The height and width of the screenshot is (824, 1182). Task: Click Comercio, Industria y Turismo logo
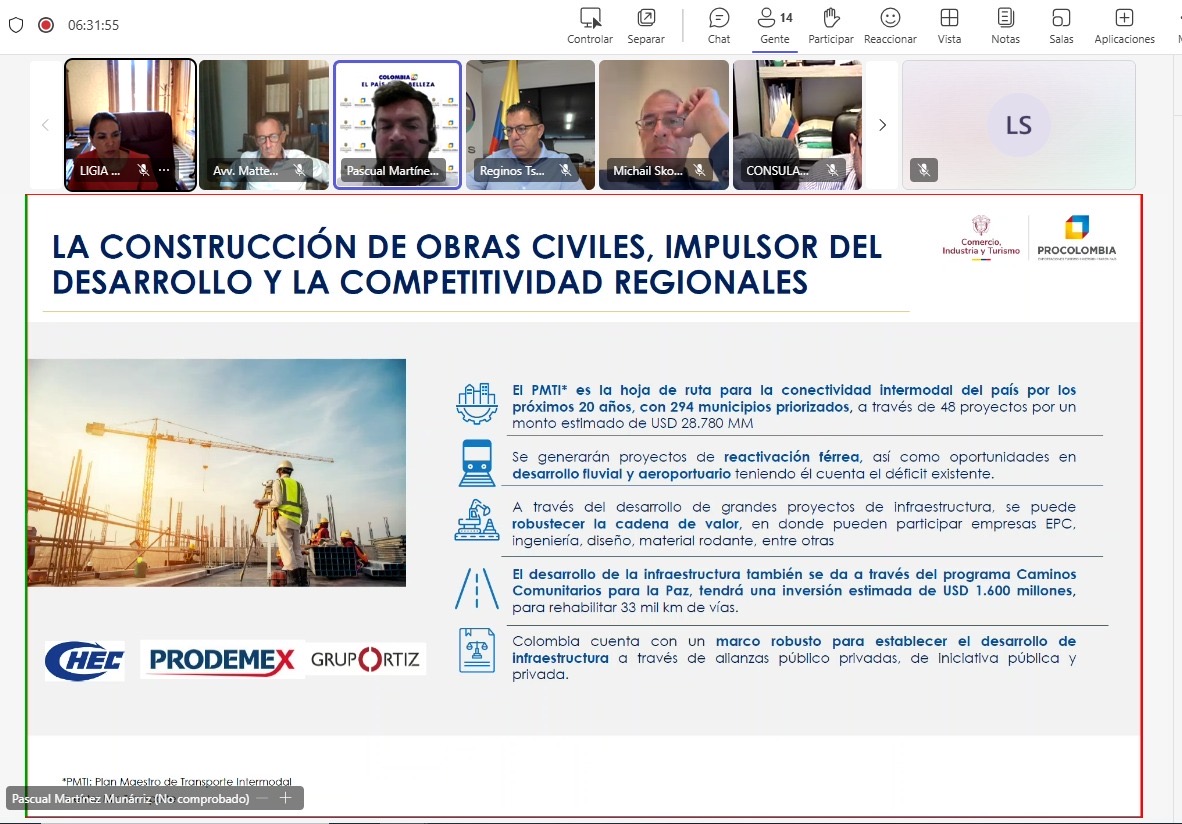click(981, 237)
